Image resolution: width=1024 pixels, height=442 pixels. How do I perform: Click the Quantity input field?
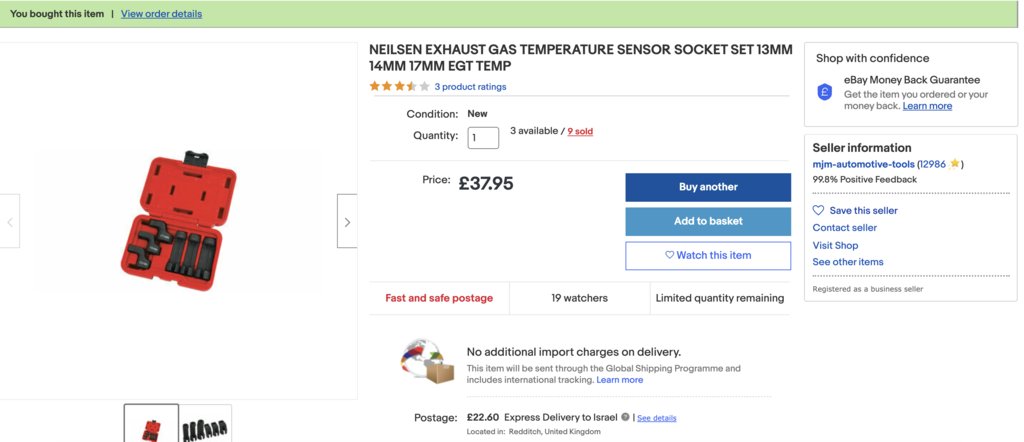(x=483, y=138)
